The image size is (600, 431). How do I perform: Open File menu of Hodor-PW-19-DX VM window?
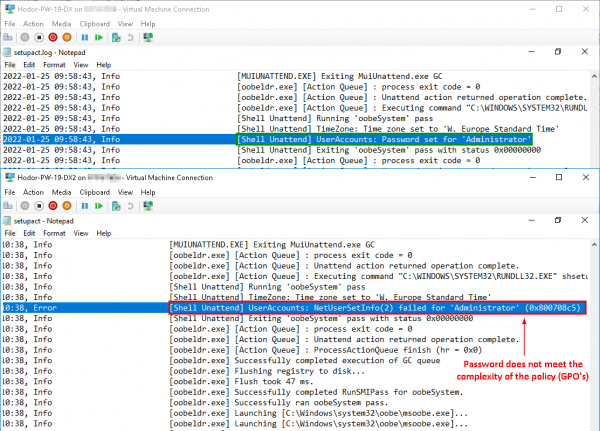click(10, 24)
